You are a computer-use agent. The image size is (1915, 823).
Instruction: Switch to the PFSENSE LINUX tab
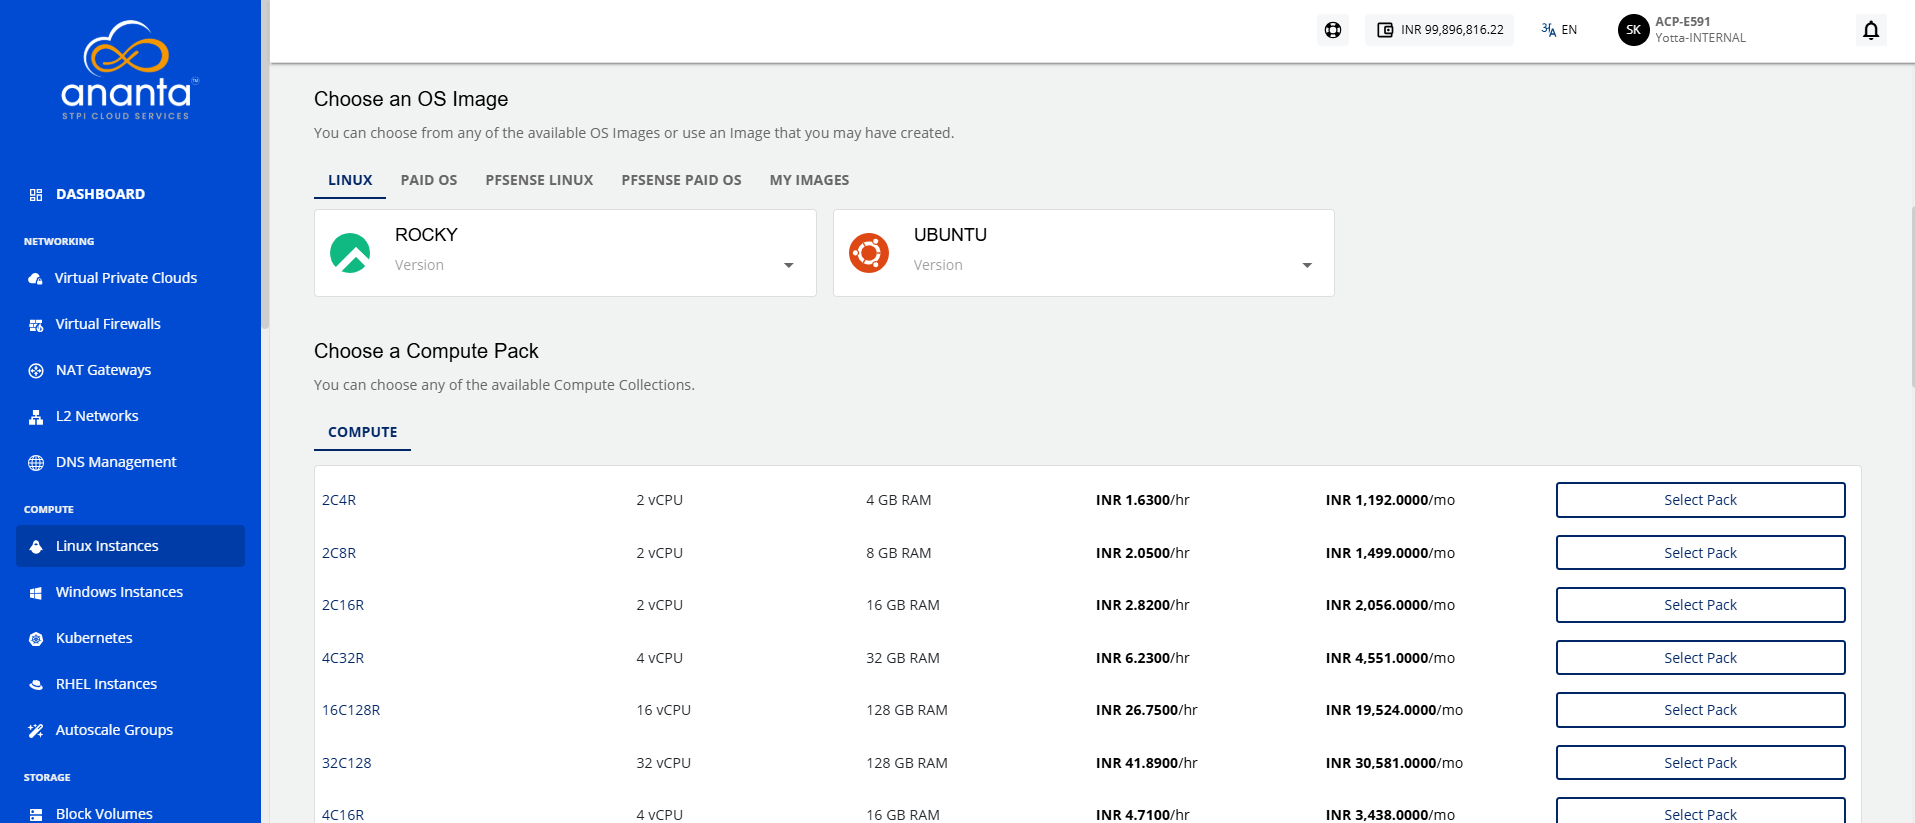coord(539,180)
